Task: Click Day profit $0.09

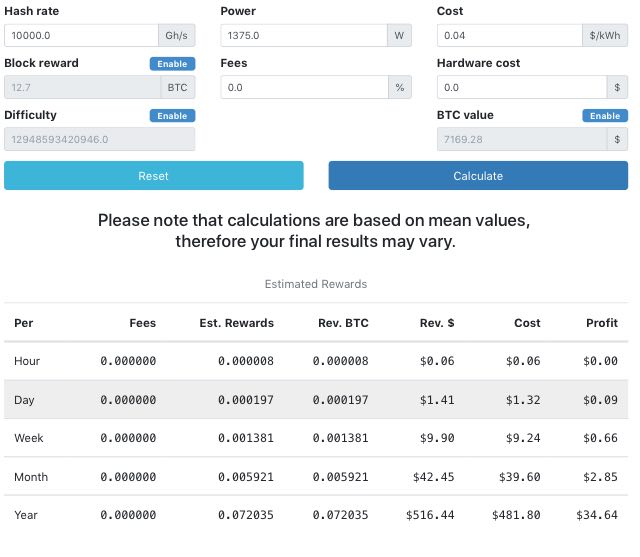Action: point(600,400)
